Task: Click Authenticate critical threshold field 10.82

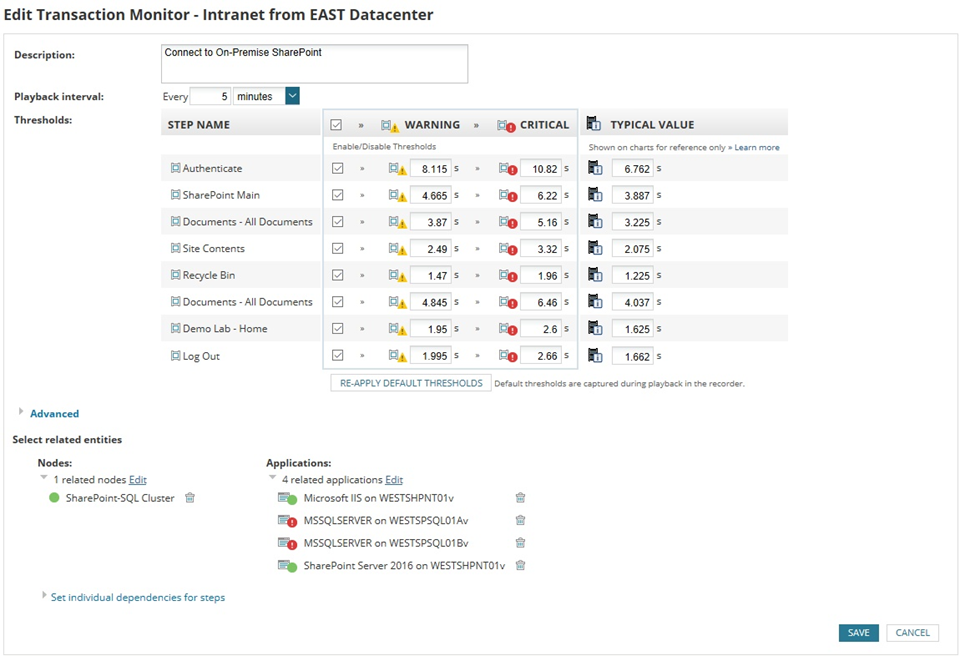Action: (x=541, y=168)
